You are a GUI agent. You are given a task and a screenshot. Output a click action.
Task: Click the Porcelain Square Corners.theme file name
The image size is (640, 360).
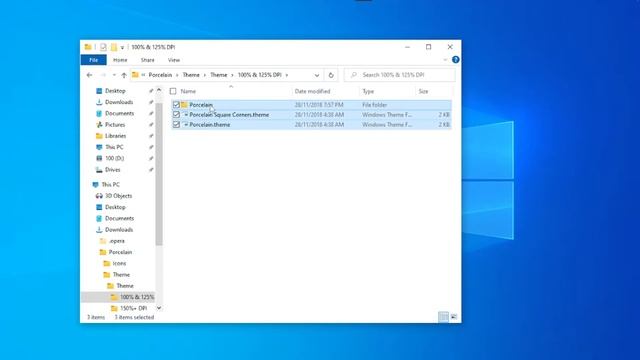(x=229, y=115)
